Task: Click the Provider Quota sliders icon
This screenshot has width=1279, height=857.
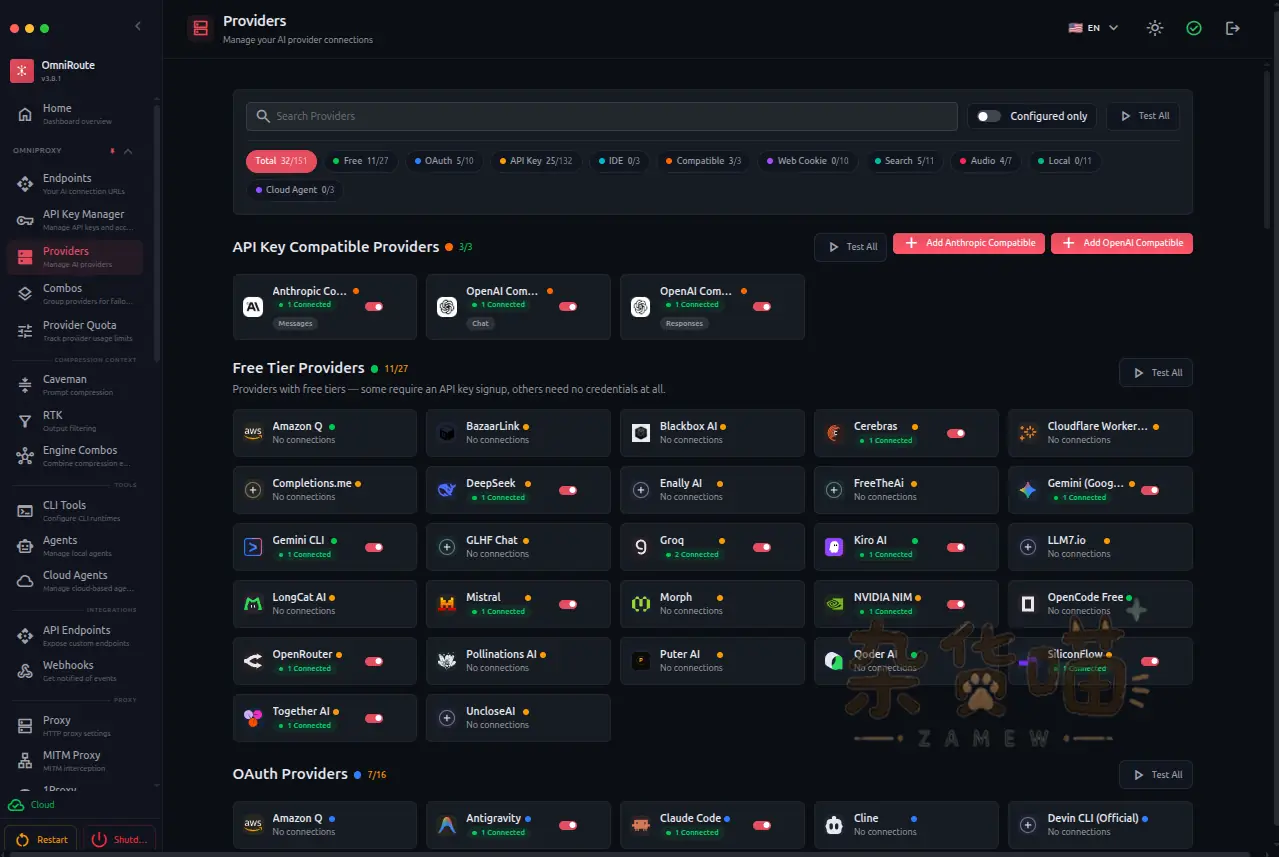Action: coord(25,331)
